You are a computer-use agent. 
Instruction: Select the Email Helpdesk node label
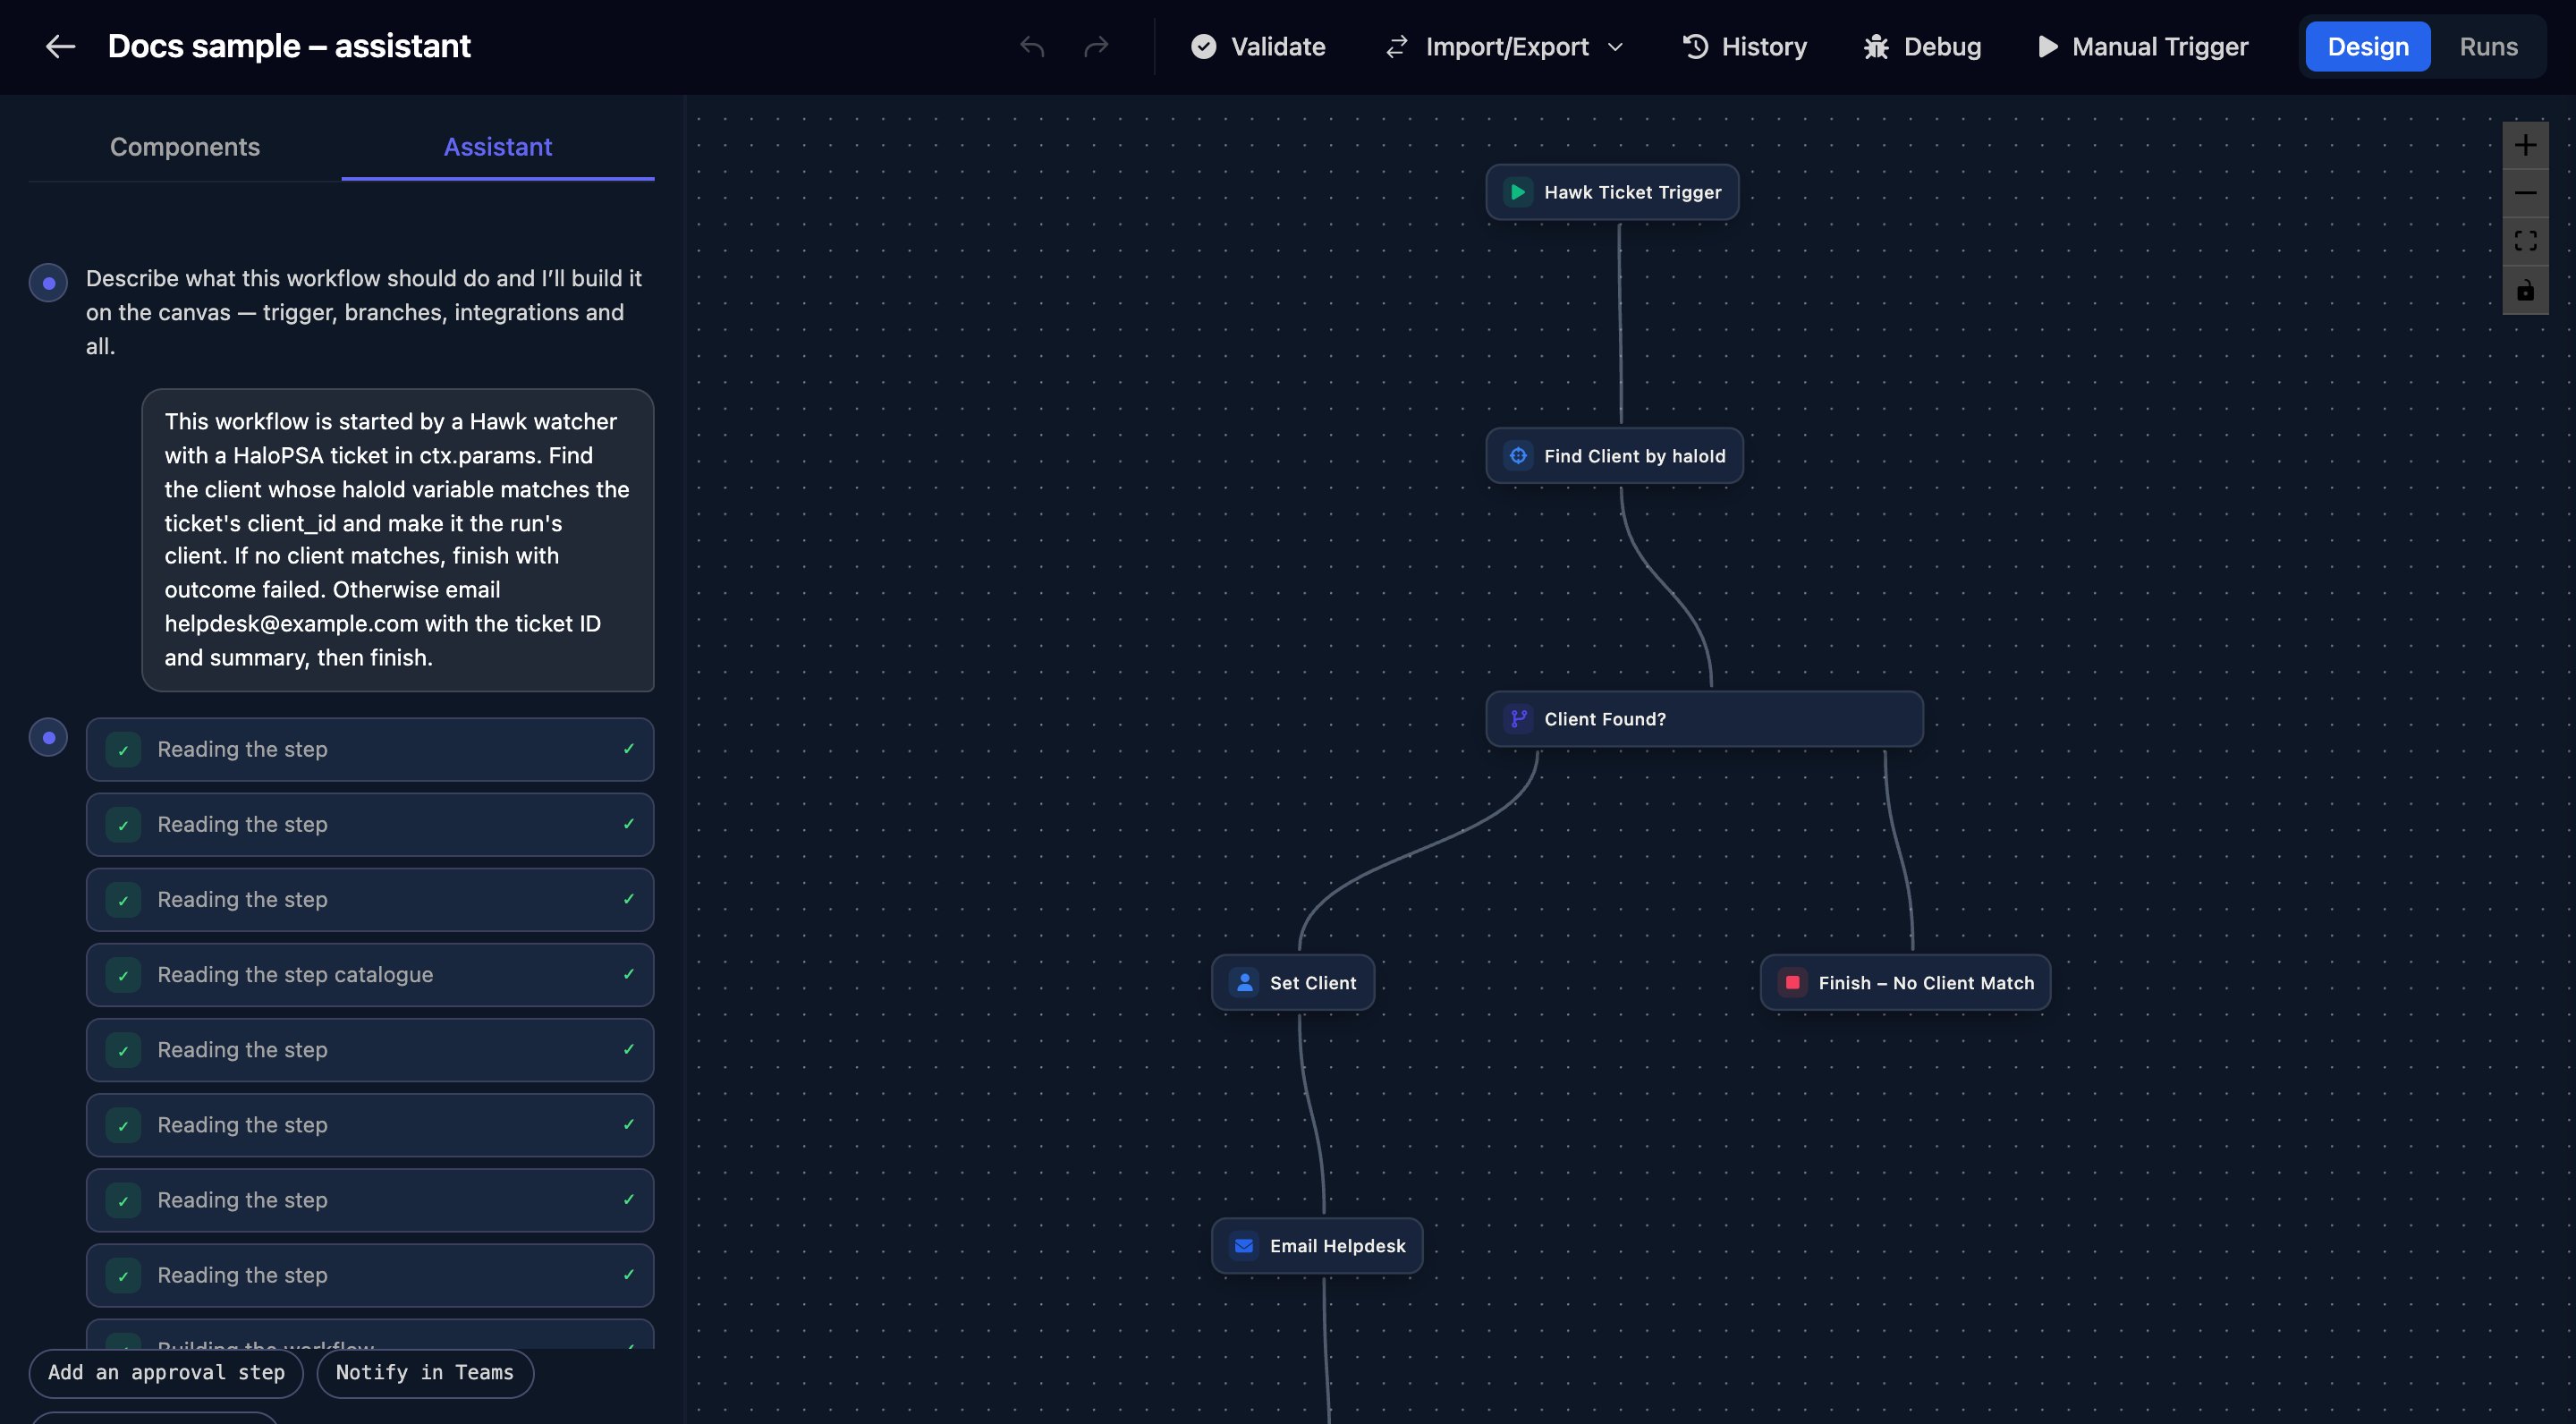1337,1246
